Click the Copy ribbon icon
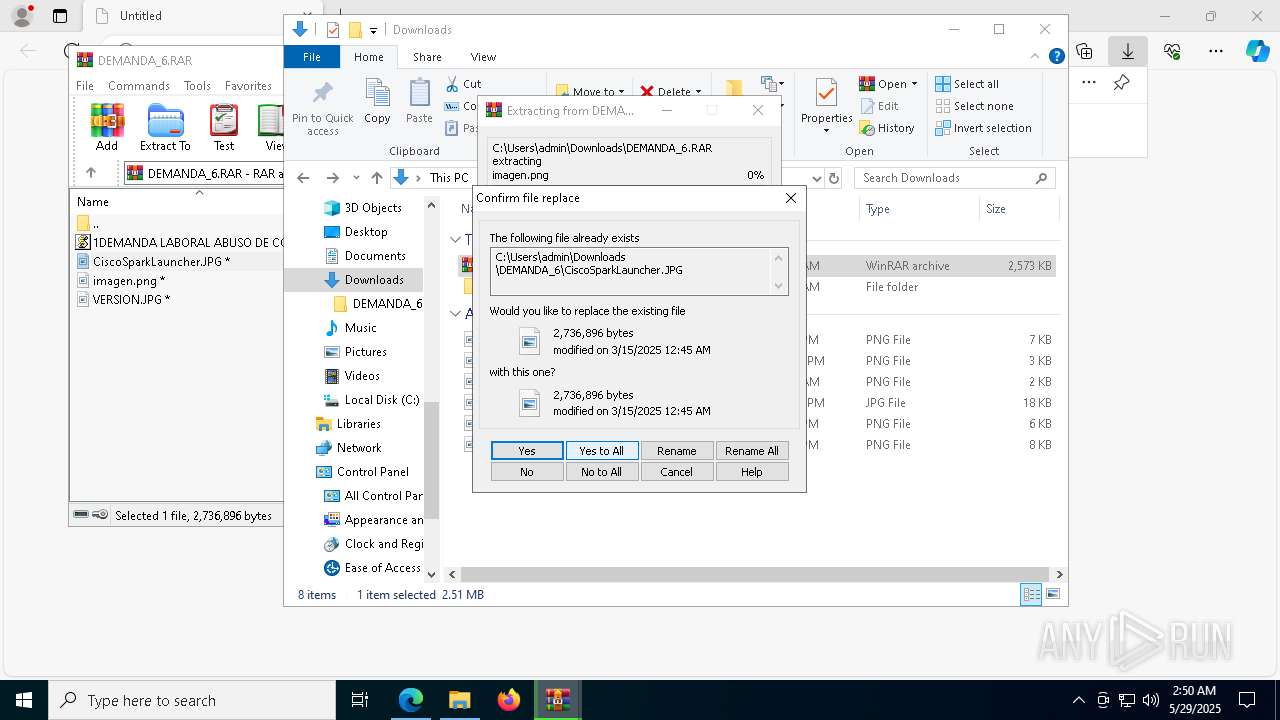 377,102
